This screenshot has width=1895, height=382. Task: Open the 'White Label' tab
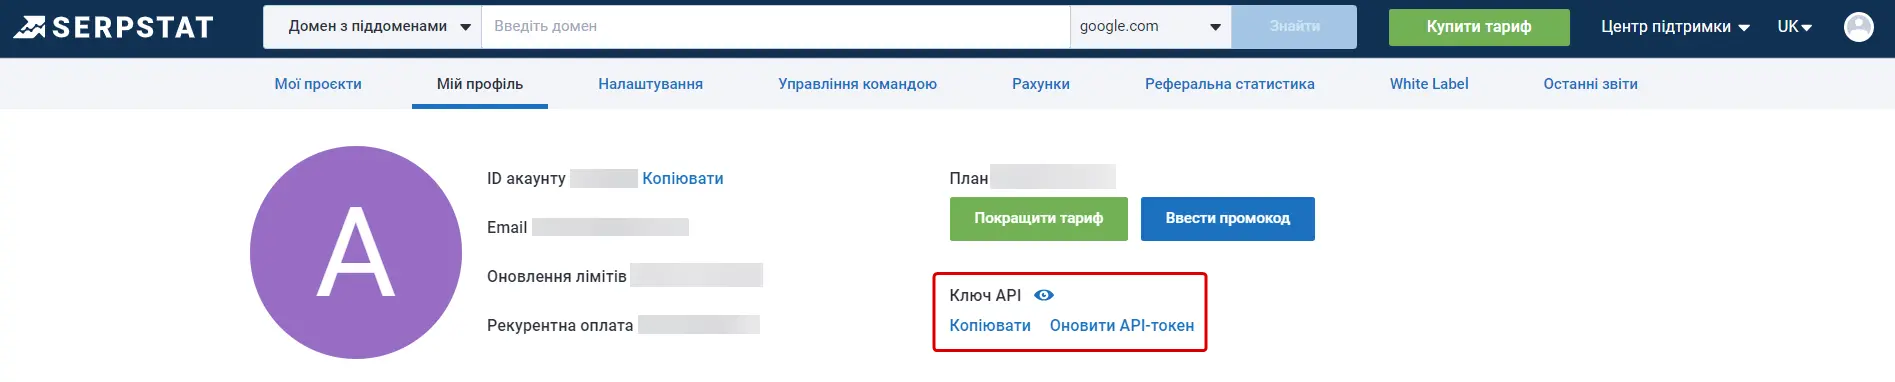(1429, 84)
